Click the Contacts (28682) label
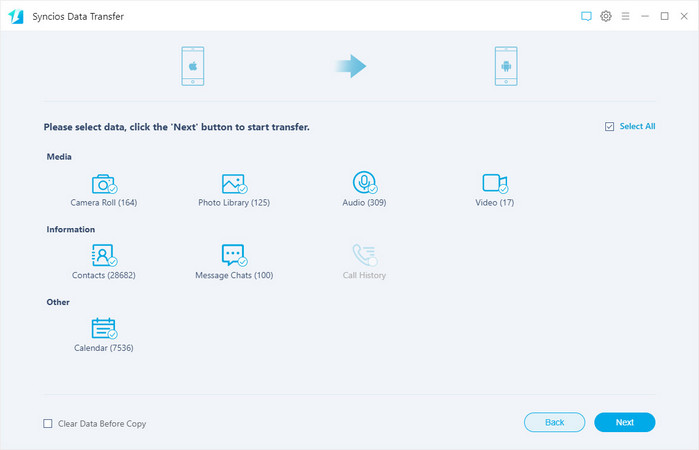This screenshot has width=699, height=450. tap(104, 275)
